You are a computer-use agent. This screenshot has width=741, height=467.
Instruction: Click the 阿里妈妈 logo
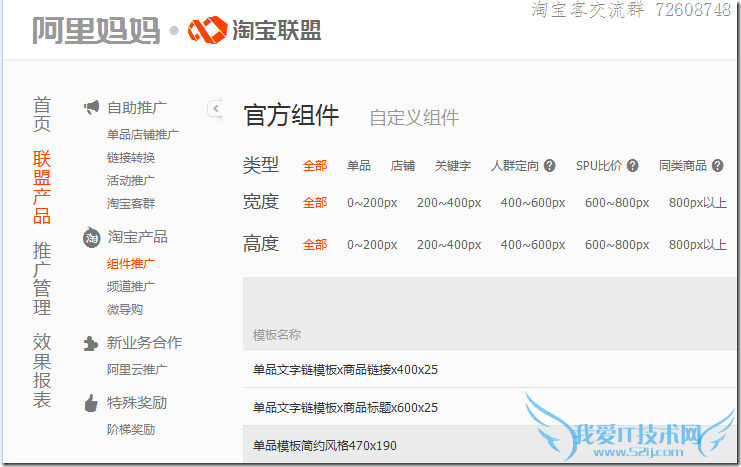[x=96, y=31]
